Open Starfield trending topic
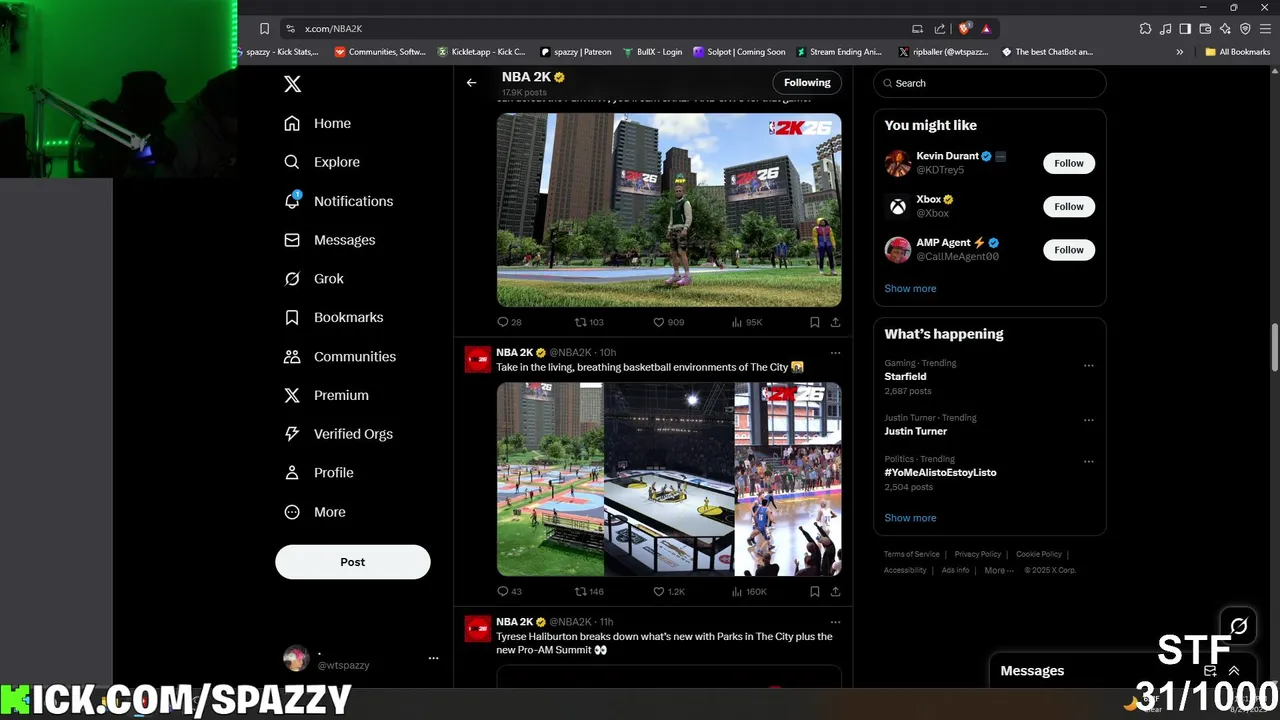The height and width of the screenshot is (720, 1280). (905, 377)
